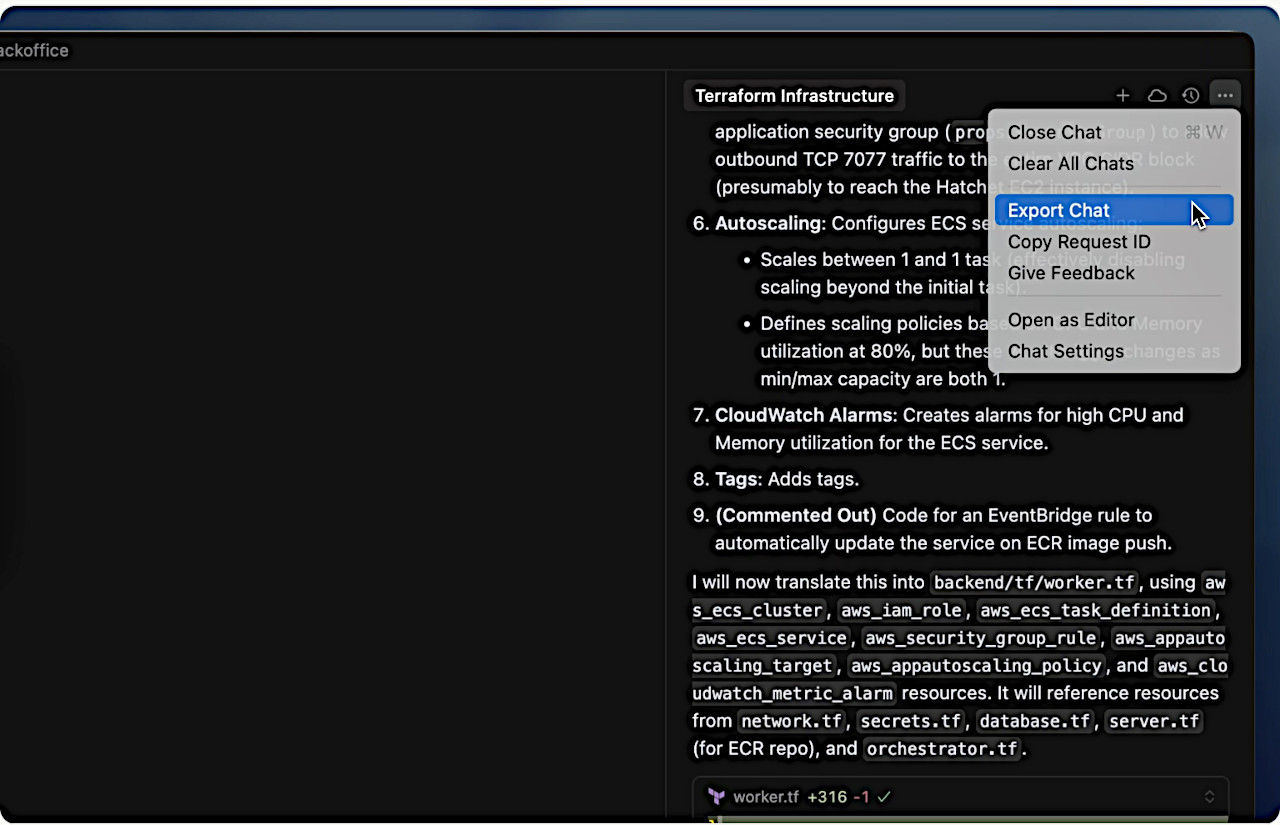Image resolution: width=1280 pixels, height=825 pixels.
Task: Click Terraform icon beside worker.tf
Action: click(x=716, y=797)
